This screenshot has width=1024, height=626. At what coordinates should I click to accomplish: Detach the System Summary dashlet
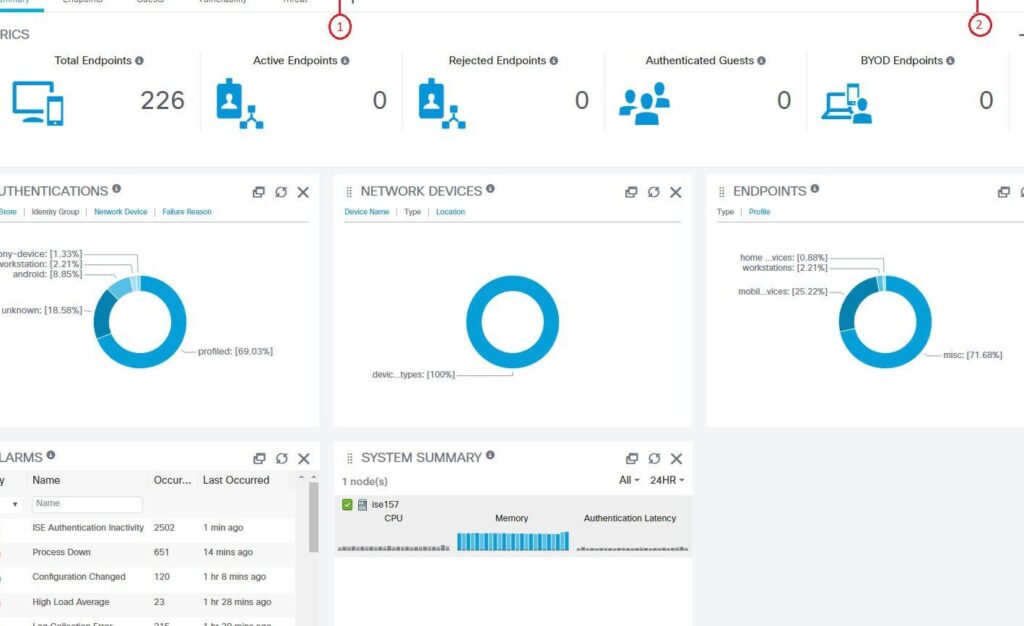click(x=632, y=459)
